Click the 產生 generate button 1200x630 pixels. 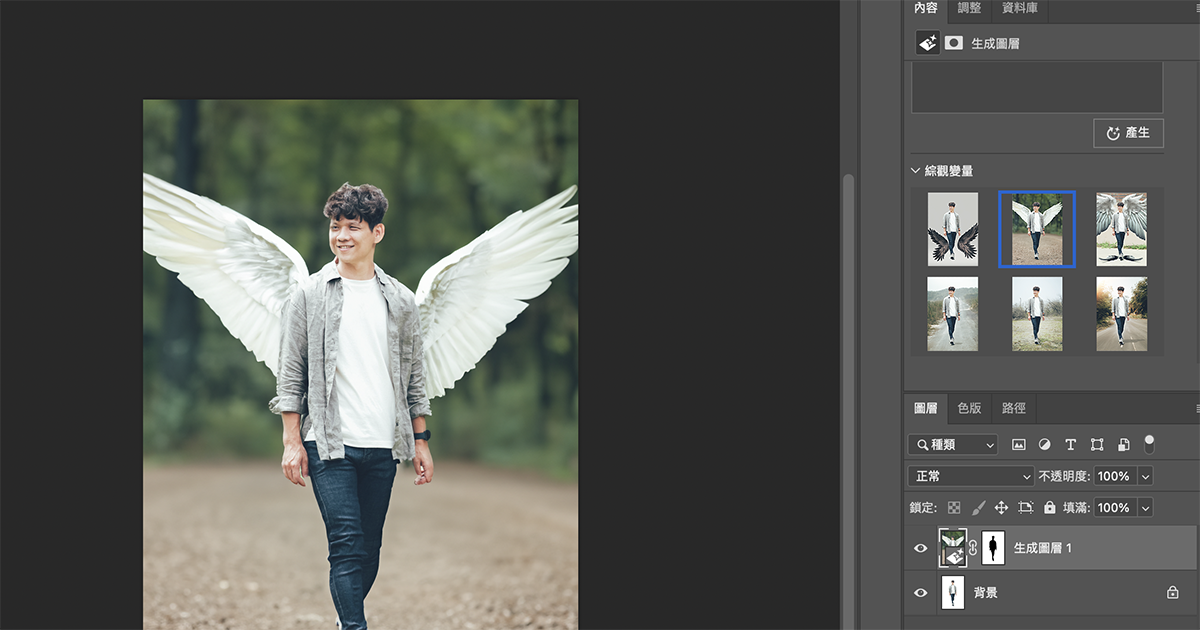1128,132
